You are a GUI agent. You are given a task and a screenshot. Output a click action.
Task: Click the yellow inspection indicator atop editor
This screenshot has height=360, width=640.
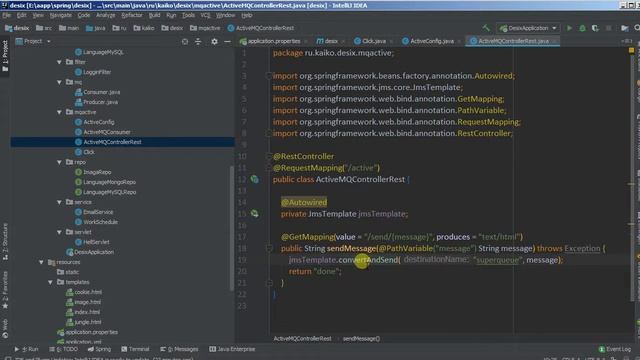[x=631, y=51]
